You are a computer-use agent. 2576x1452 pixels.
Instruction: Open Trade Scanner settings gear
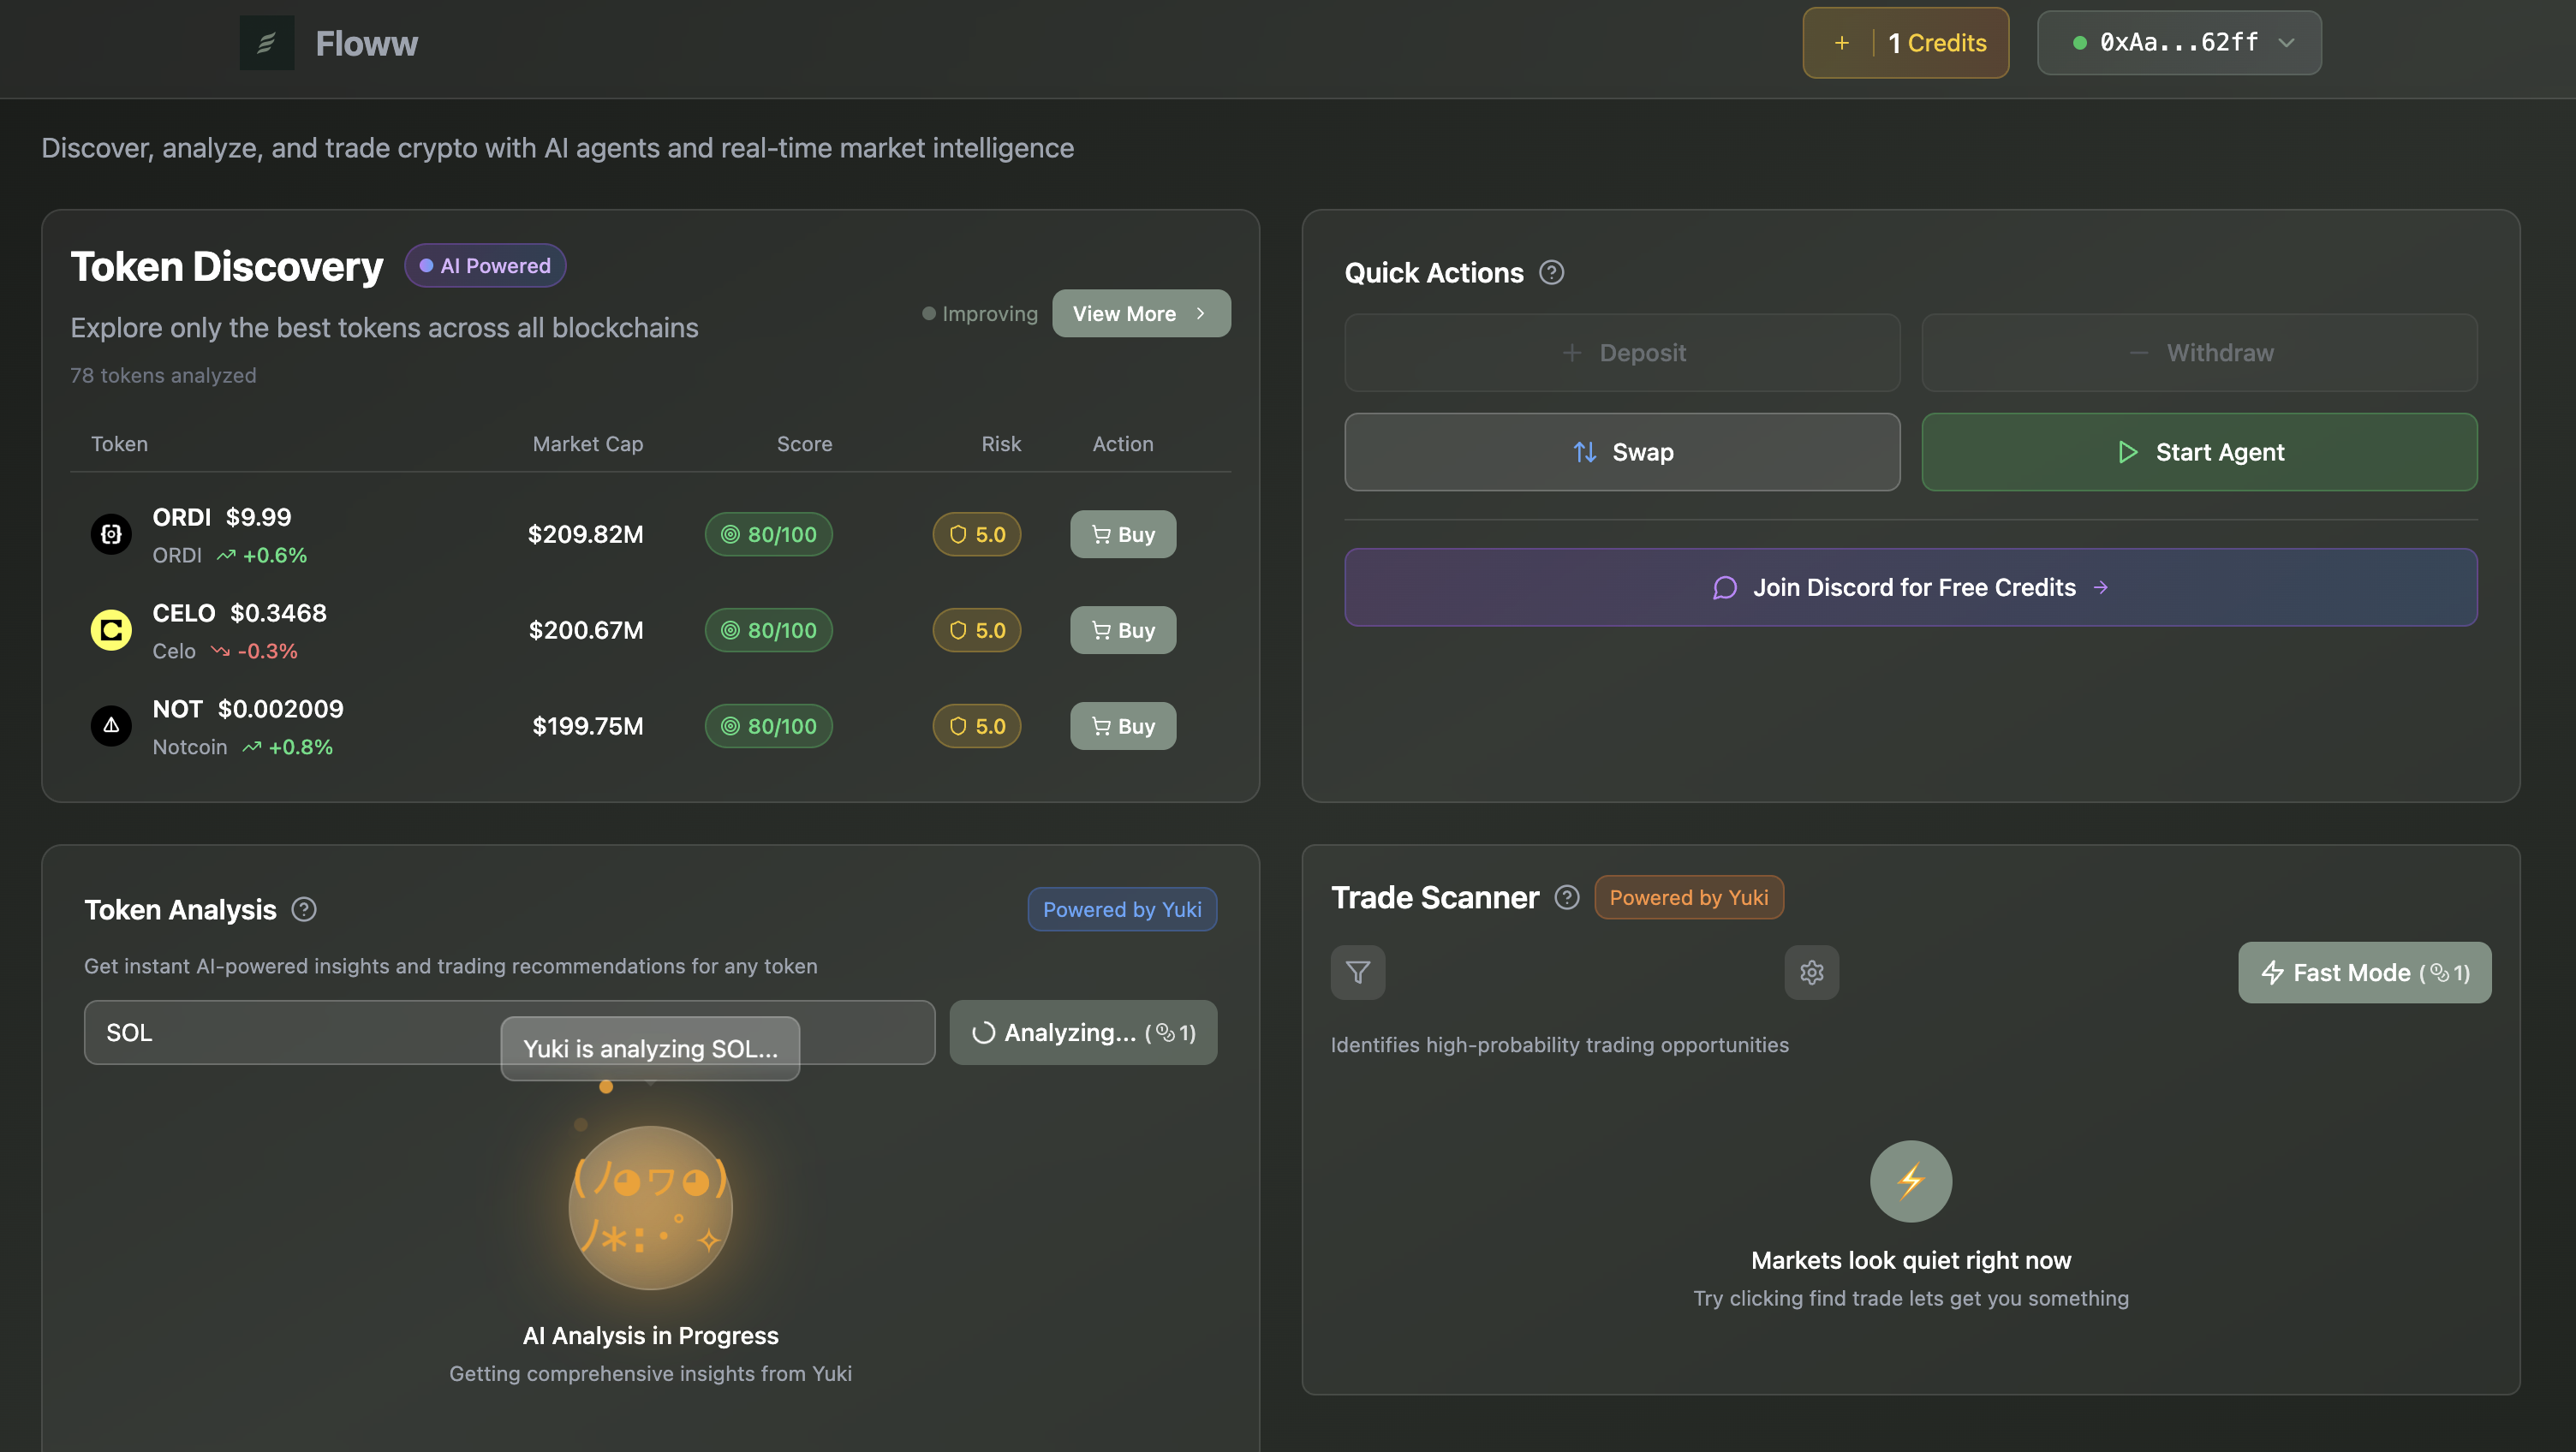(x=1811, y=972)
